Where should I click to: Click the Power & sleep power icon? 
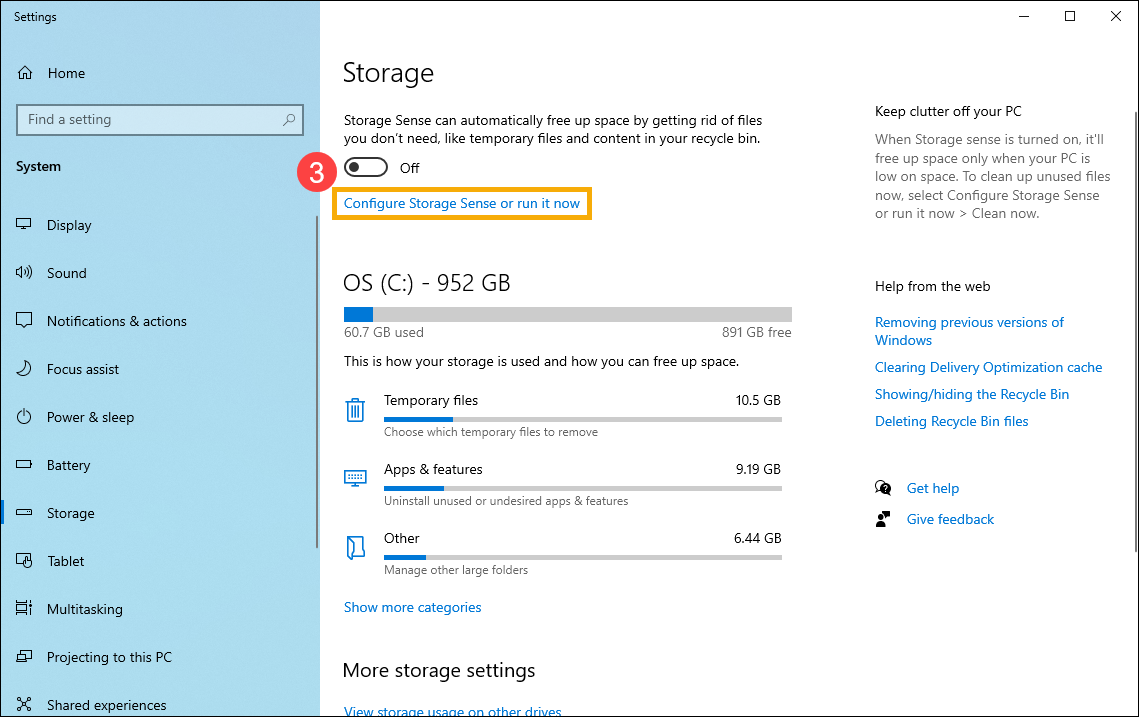[23, 416]
